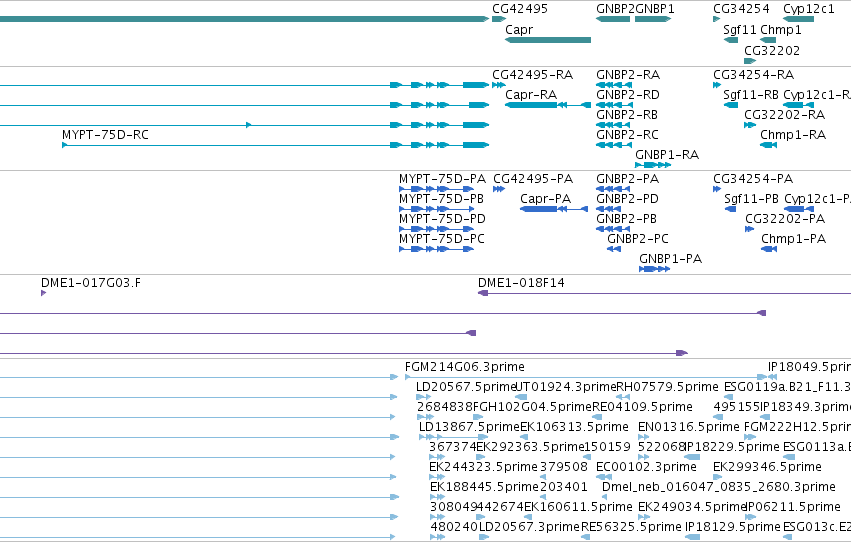The height and width of the screenshot is (542, 851).
Task: Select the CG32202-RA transcript
Action: tap(750, 125)
